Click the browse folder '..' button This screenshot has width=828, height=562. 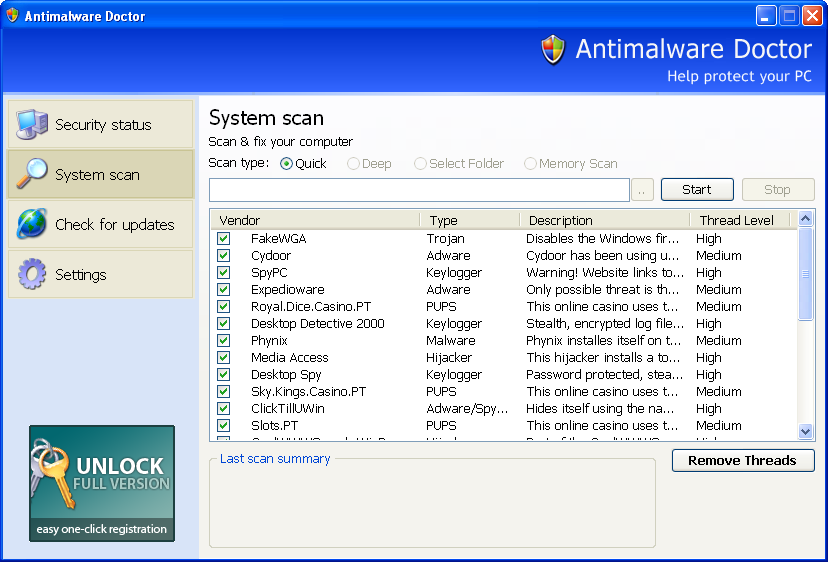[642, 190]
